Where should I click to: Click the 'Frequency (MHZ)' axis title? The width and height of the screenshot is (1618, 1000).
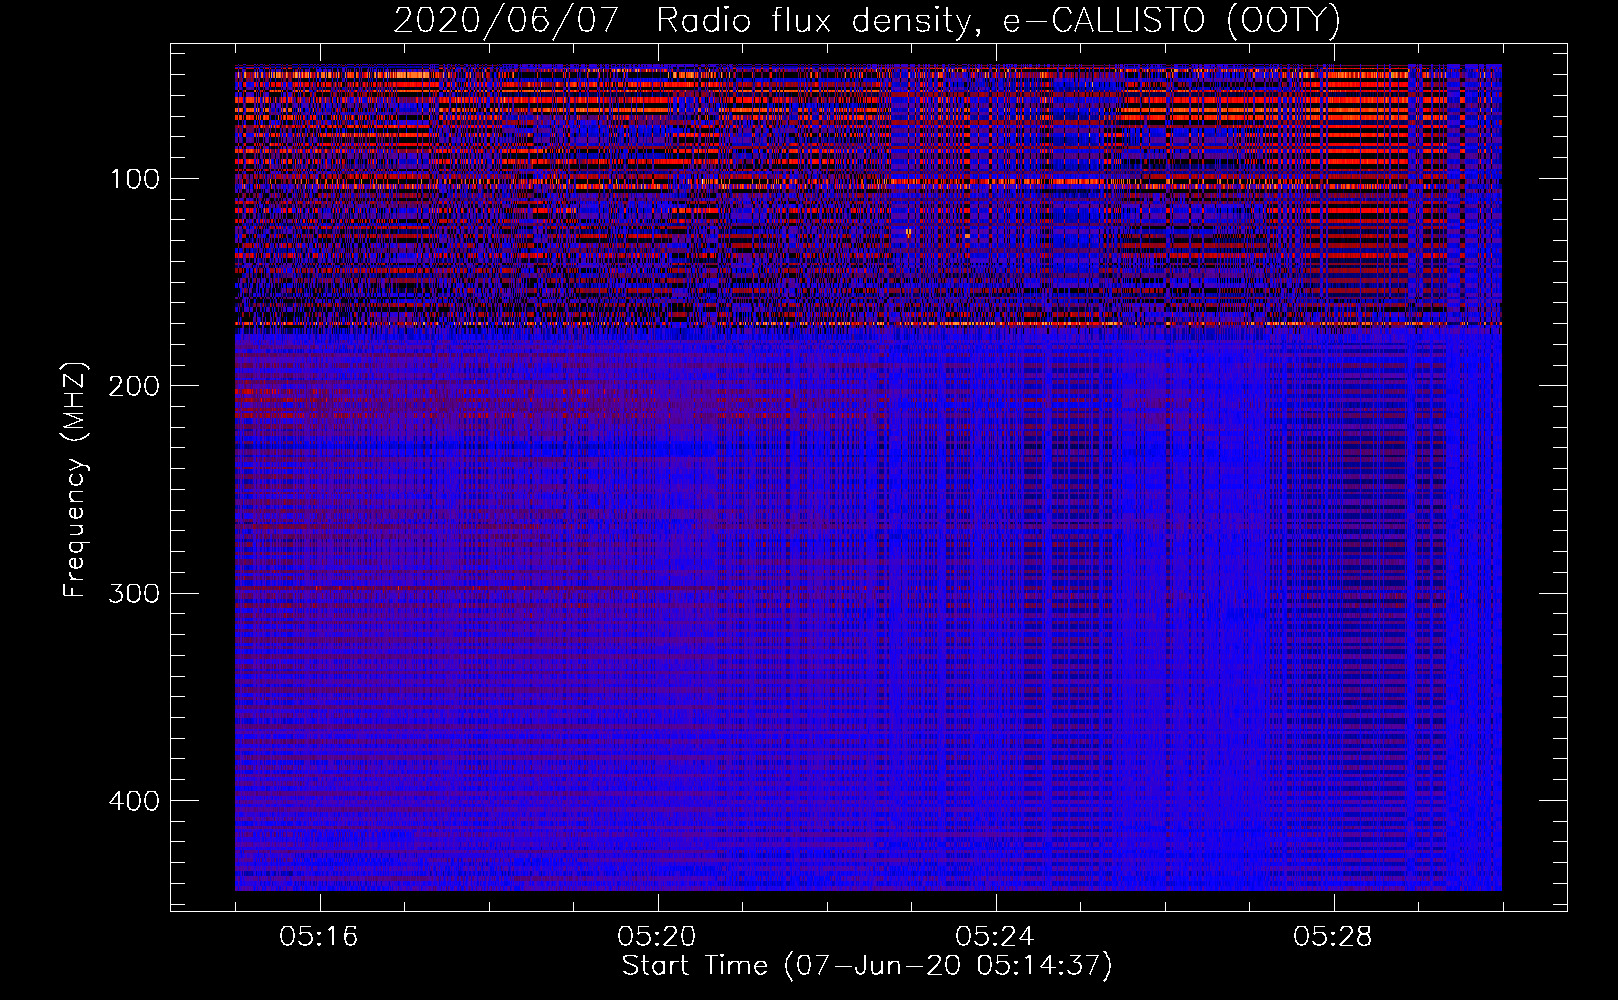(x=76, y=479)
